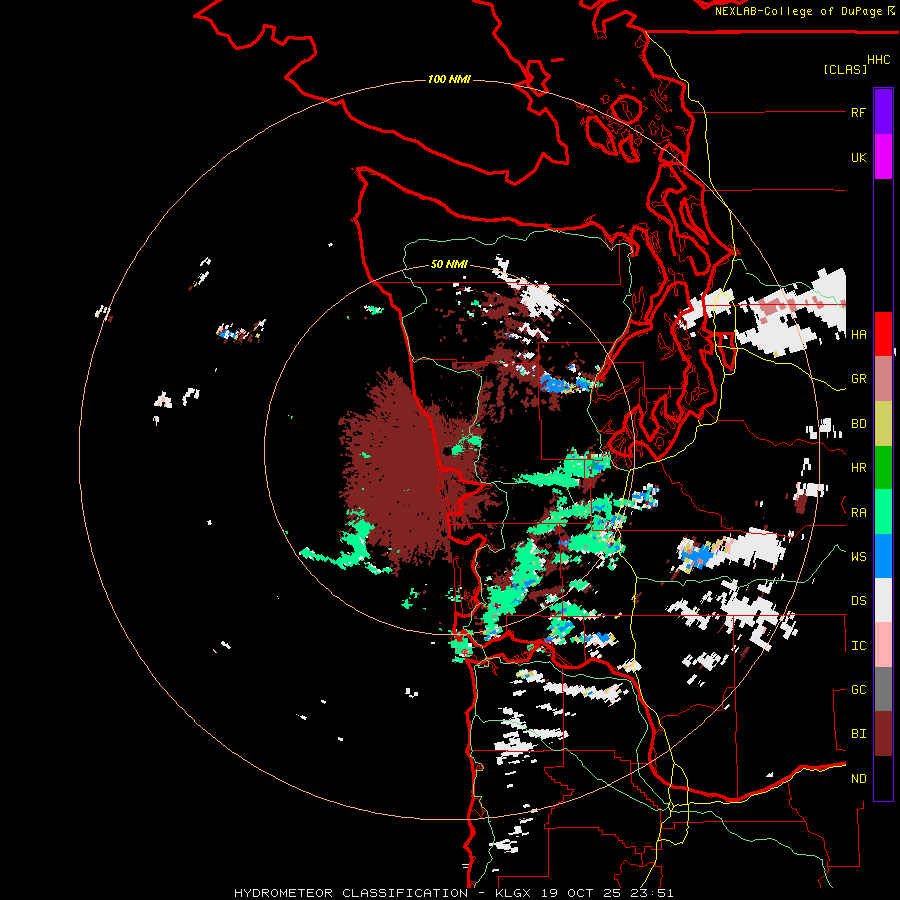Click the HHC product label
The width and height of the screenshot is (900, 900).
click(x=878, y=60)
